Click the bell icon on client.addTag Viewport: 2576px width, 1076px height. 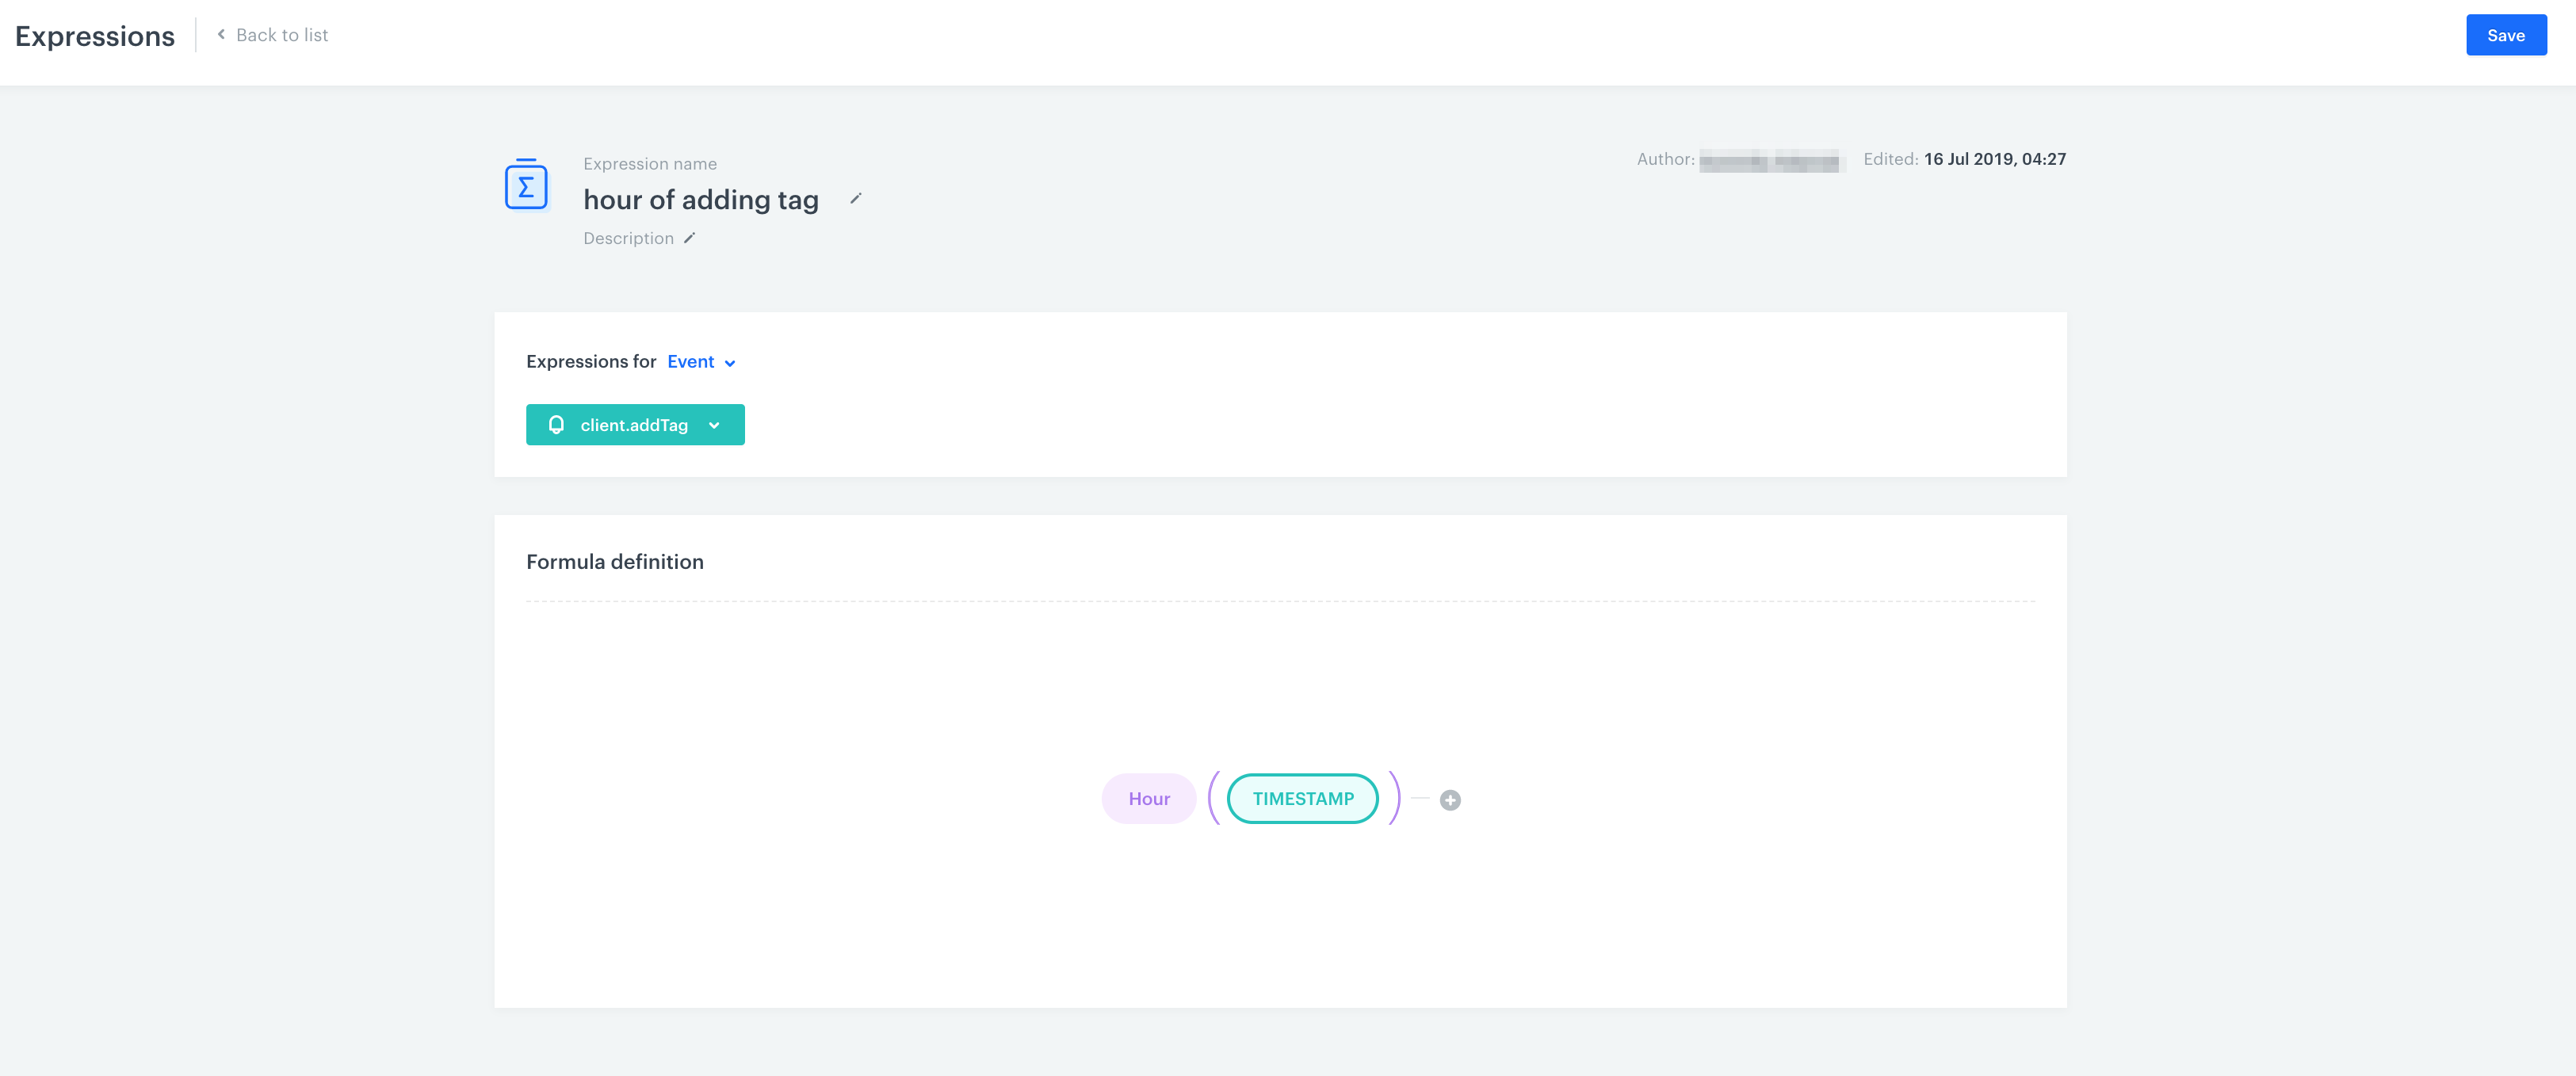(557, 425)
